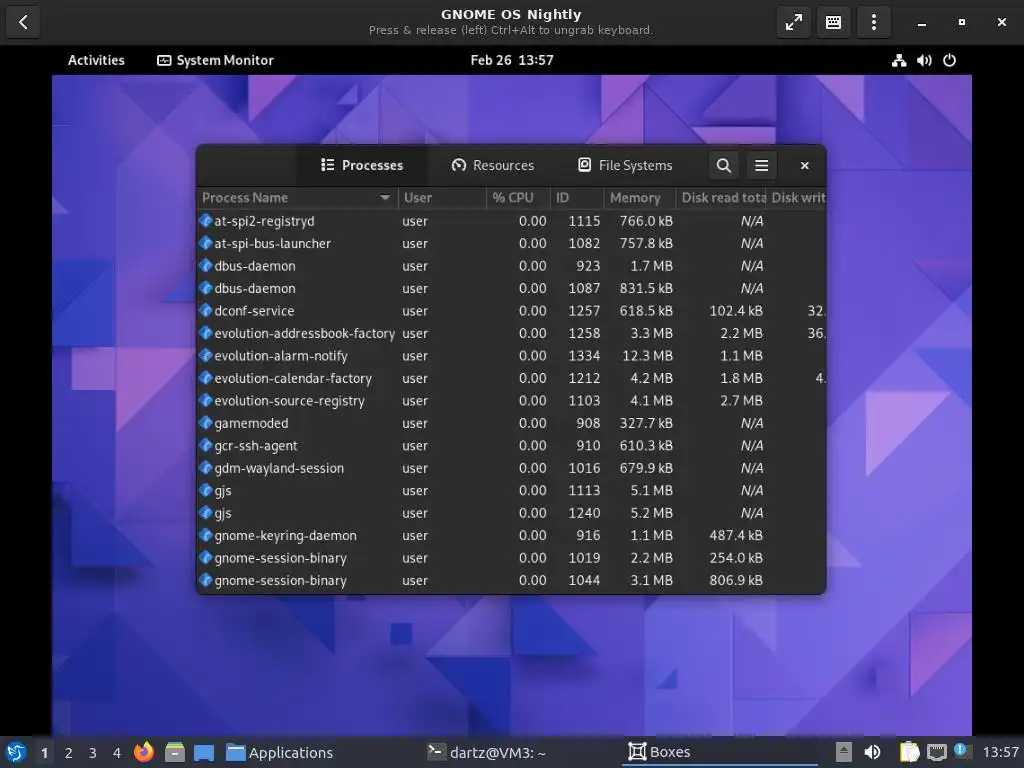Select dbus-daemon process with ID 923
The width and height of the screenshot is (1024, 768).
click(511, 266)
